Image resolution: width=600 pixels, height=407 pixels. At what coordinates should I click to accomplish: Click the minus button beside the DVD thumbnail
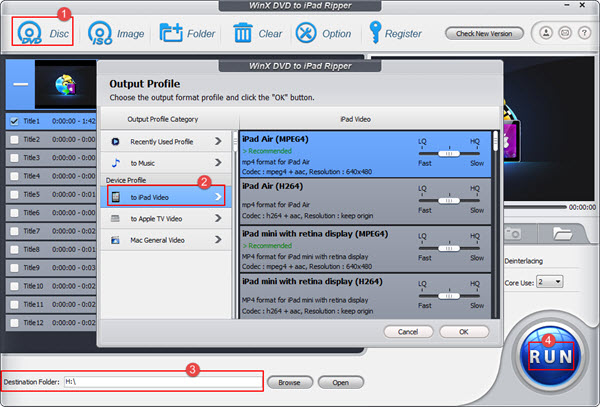(x=21, y=84)
